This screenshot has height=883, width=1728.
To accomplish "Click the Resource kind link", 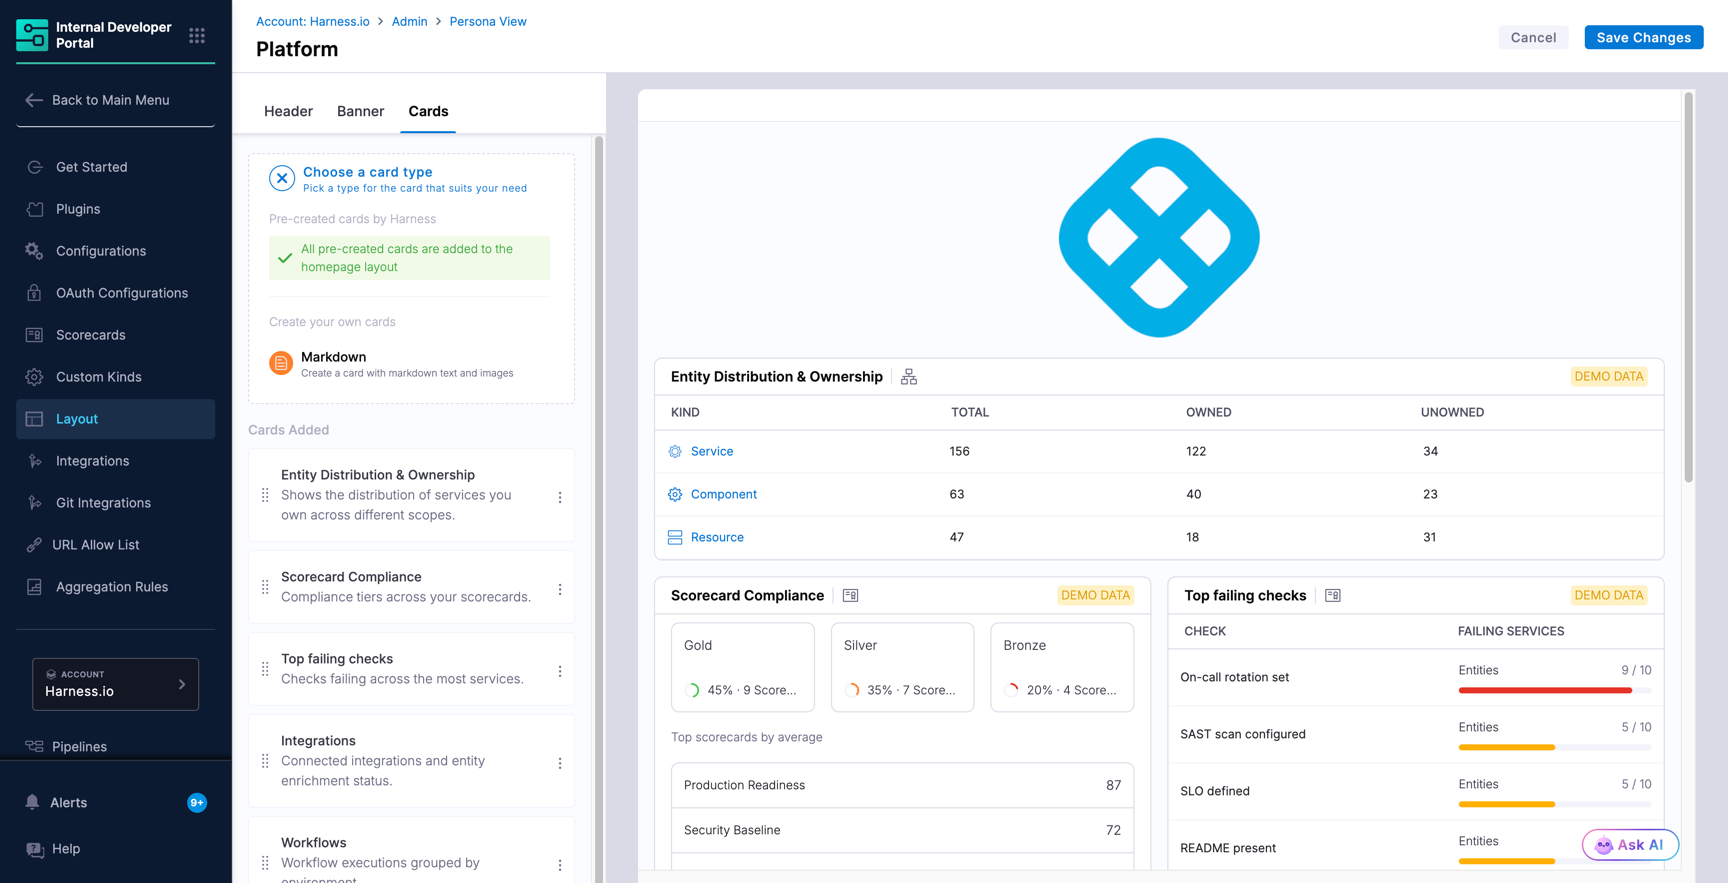I will 717,537.
